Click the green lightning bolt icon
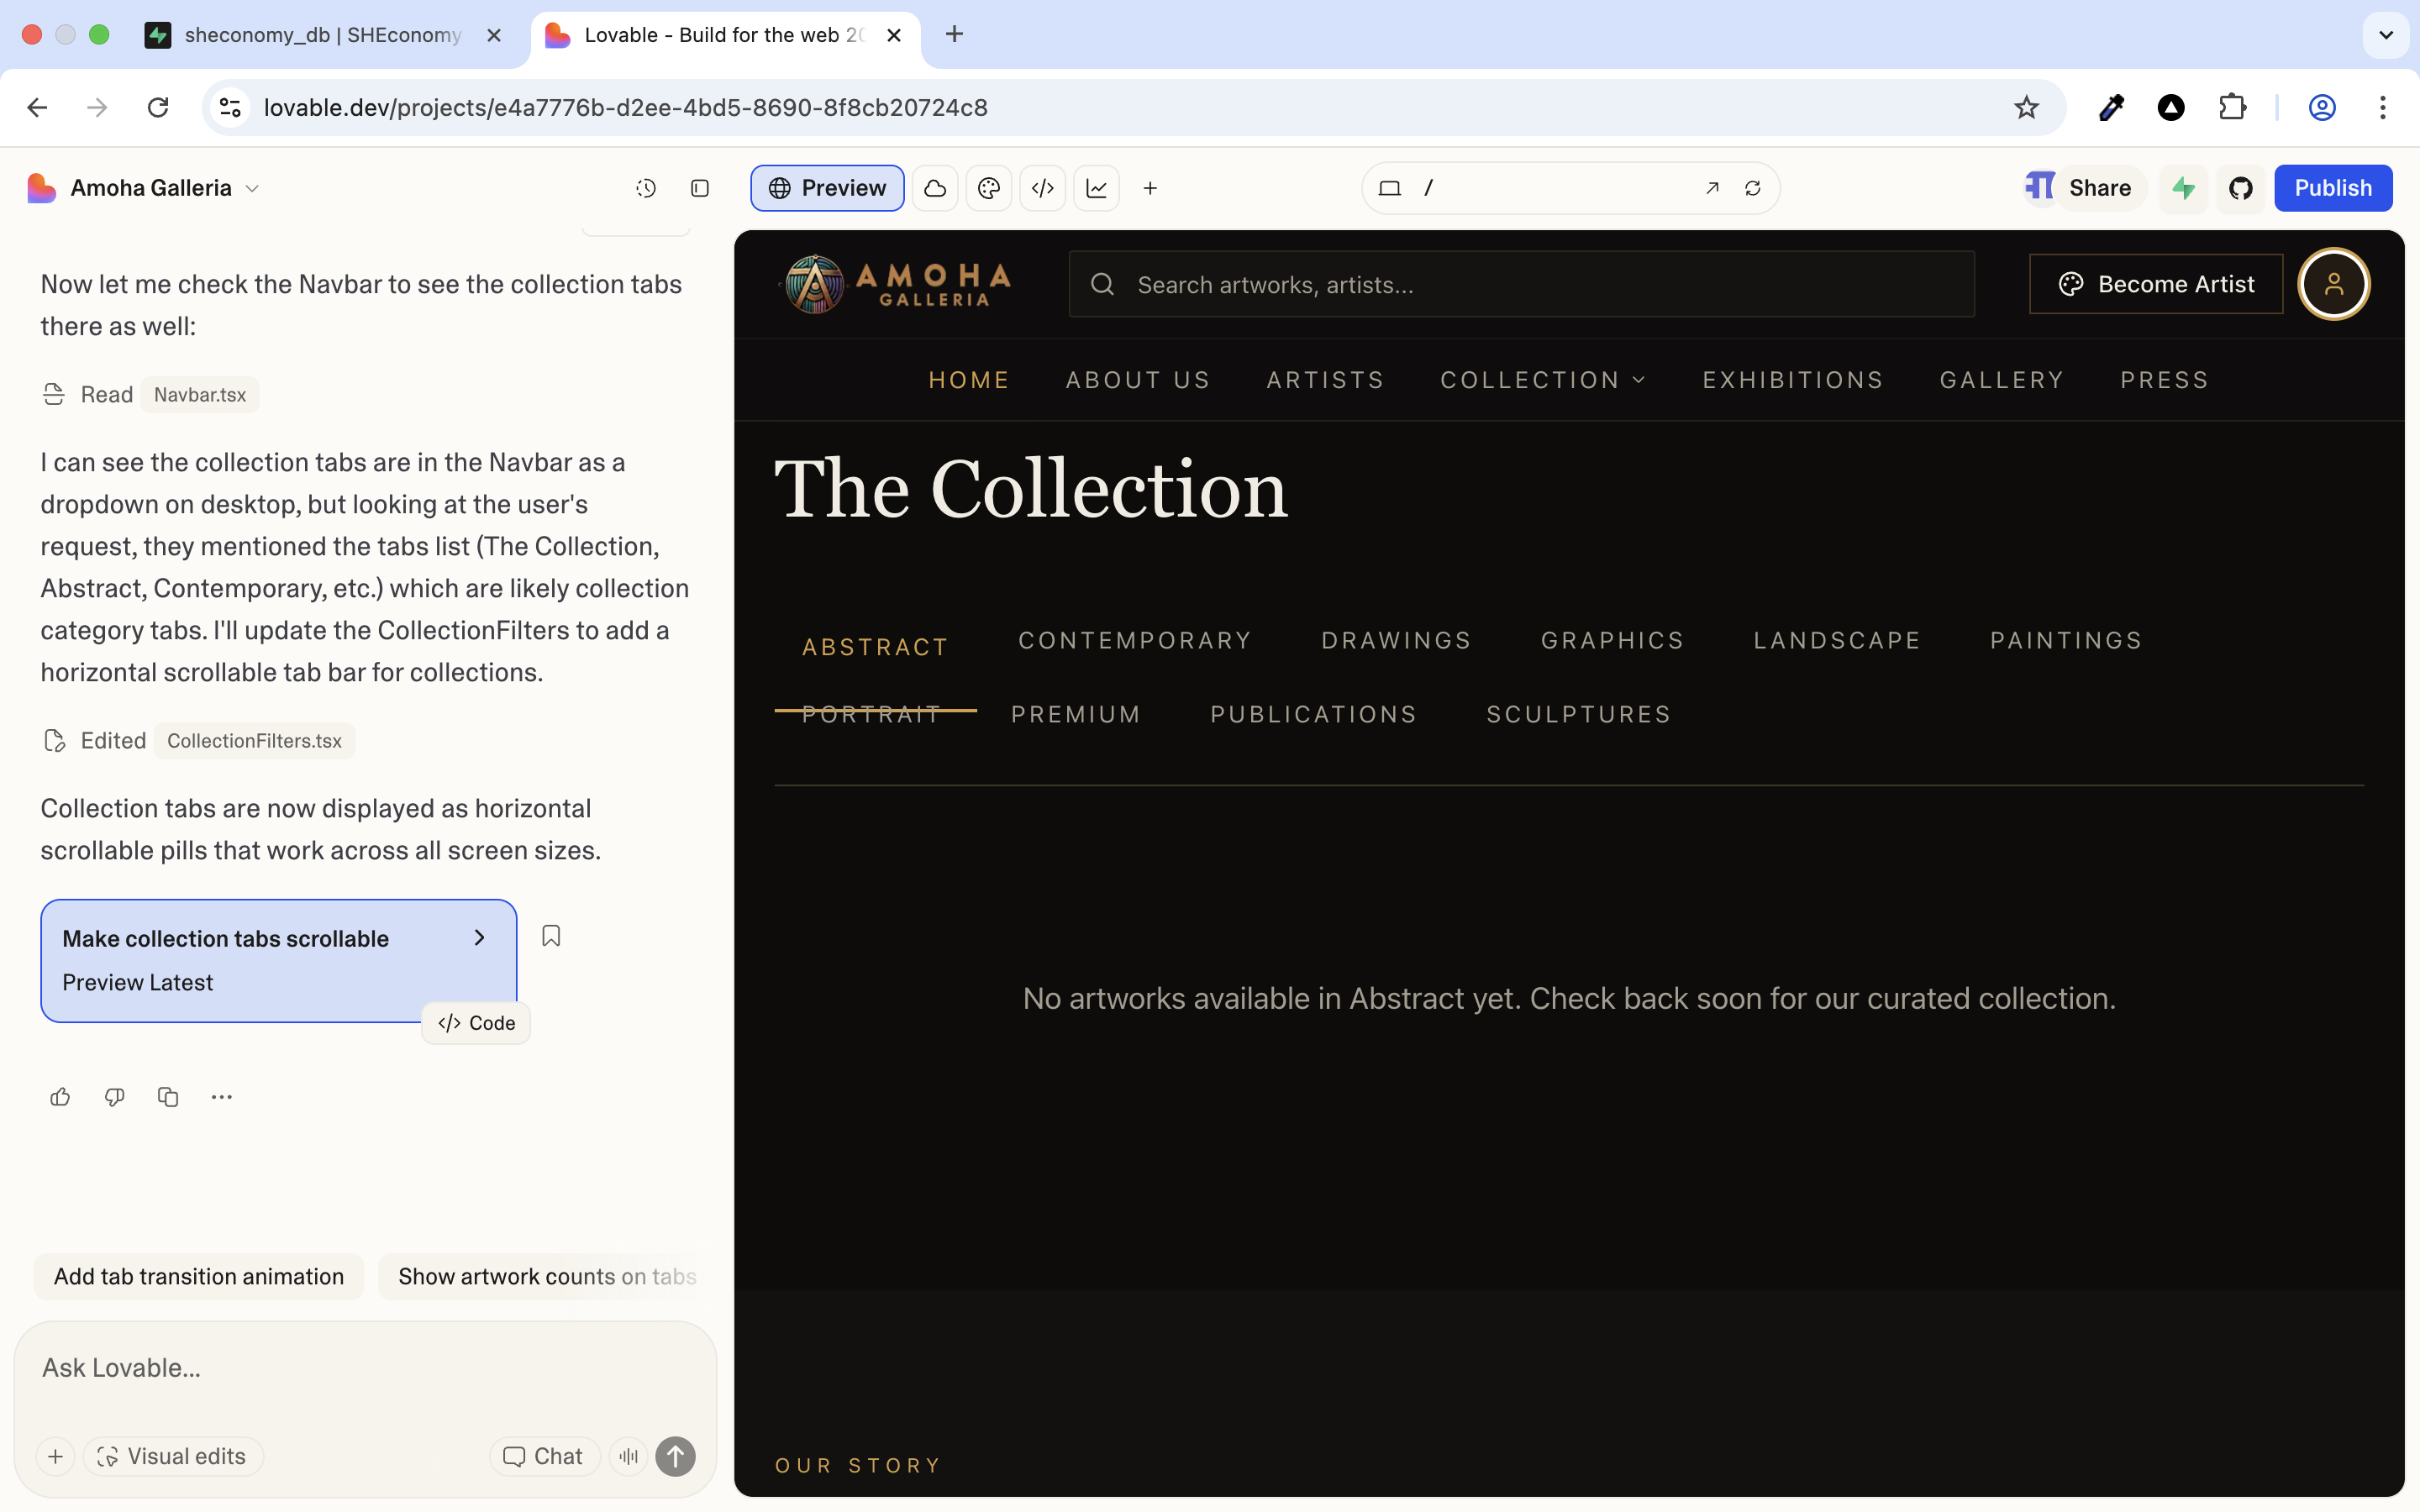2420x1512 pixels. point(2185,188)
